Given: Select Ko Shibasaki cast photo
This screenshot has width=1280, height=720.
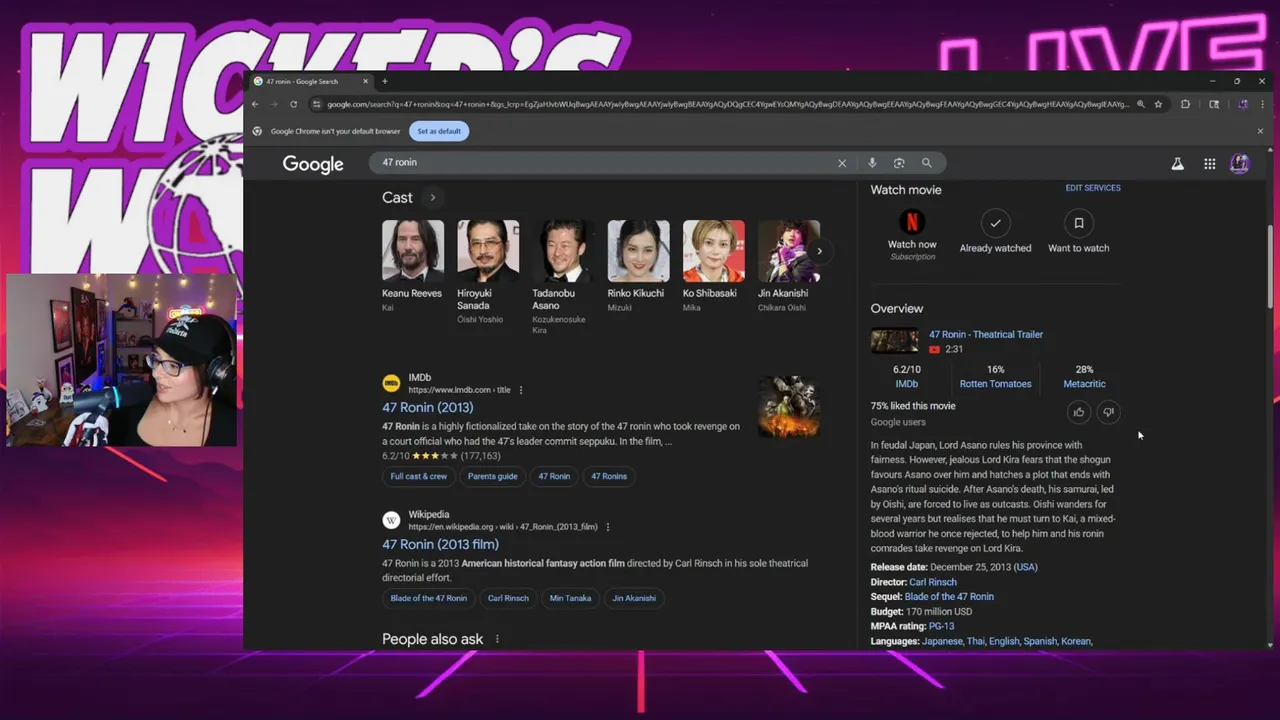Looking at the screenshot, I should 714,251.
